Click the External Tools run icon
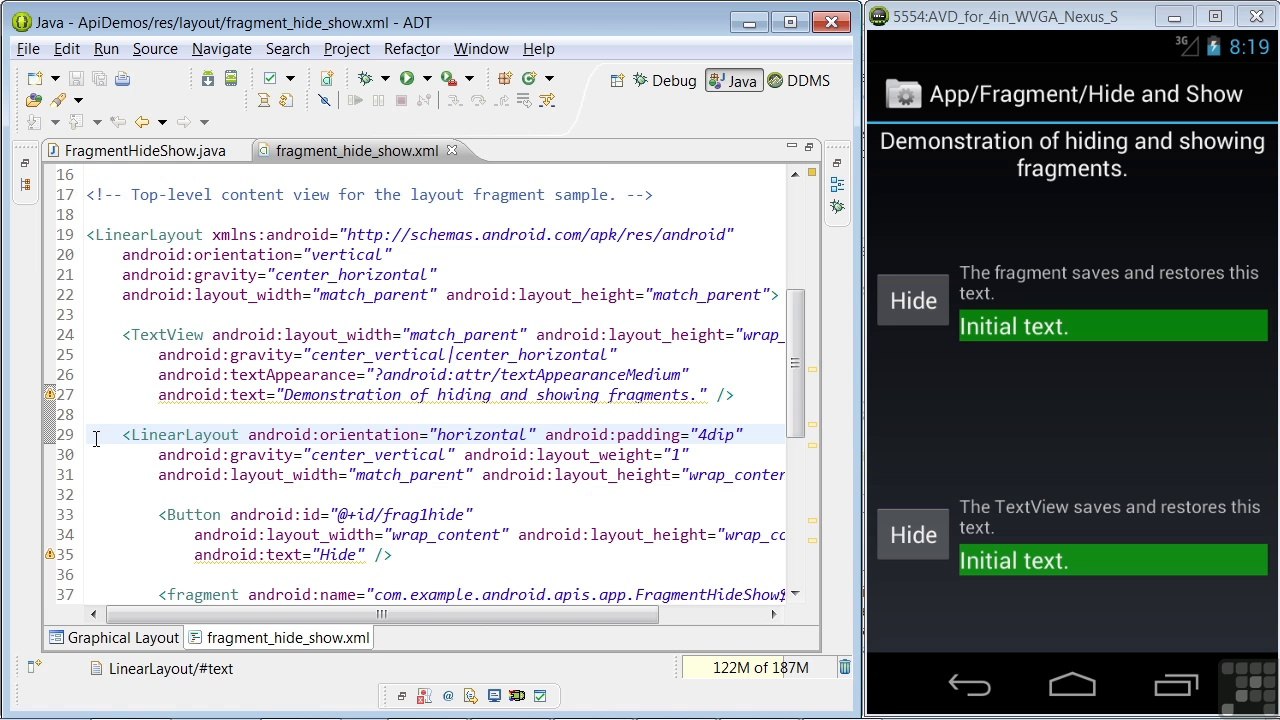This screenshot has width=1280, height=720. (x=449, y=78)
